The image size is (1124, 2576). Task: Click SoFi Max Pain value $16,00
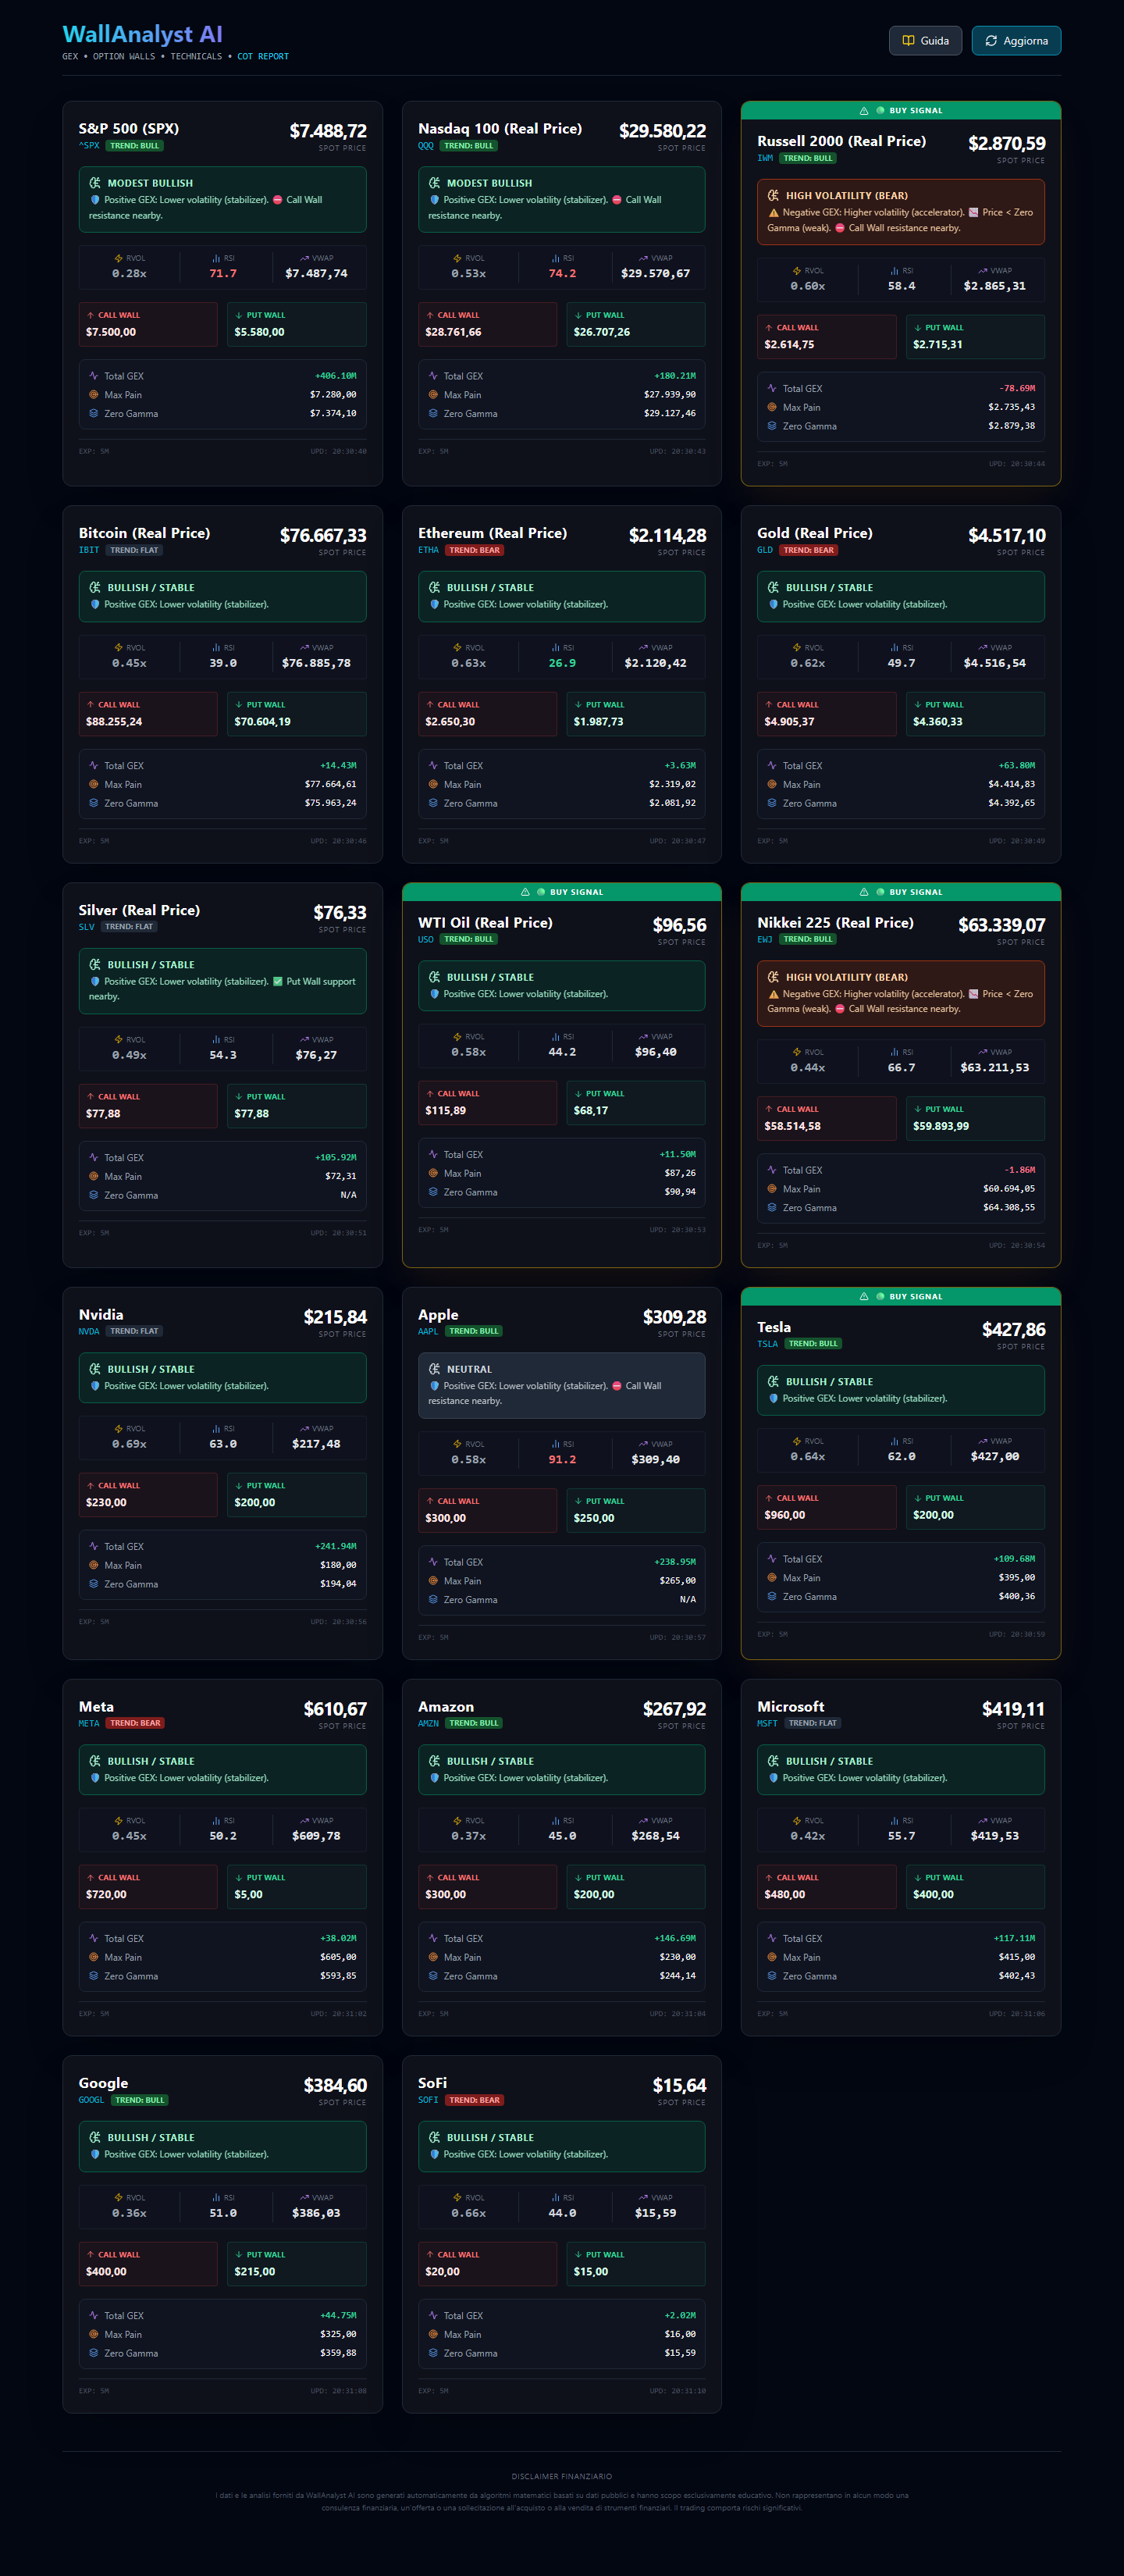(680, 2334)
